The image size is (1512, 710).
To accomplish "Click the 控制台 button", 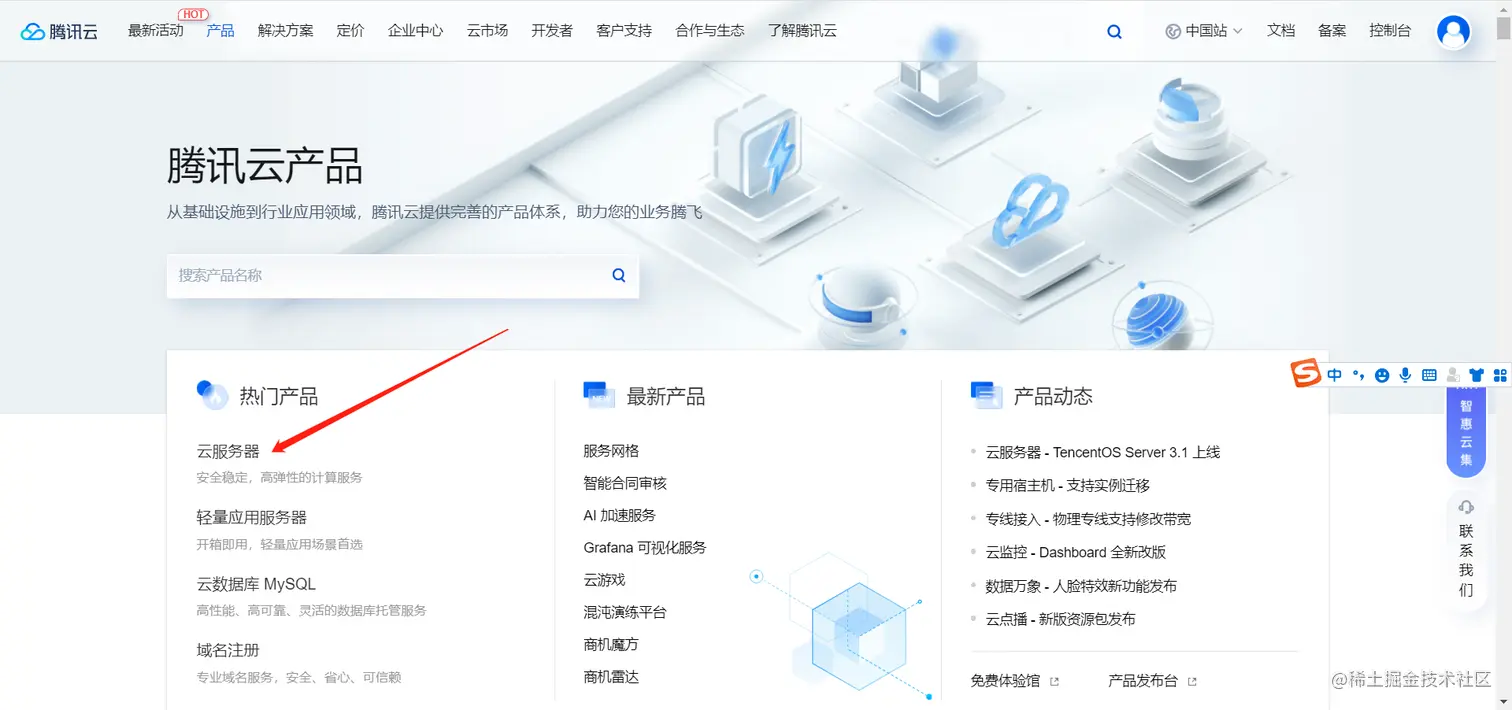I will tap(1390, 31).
